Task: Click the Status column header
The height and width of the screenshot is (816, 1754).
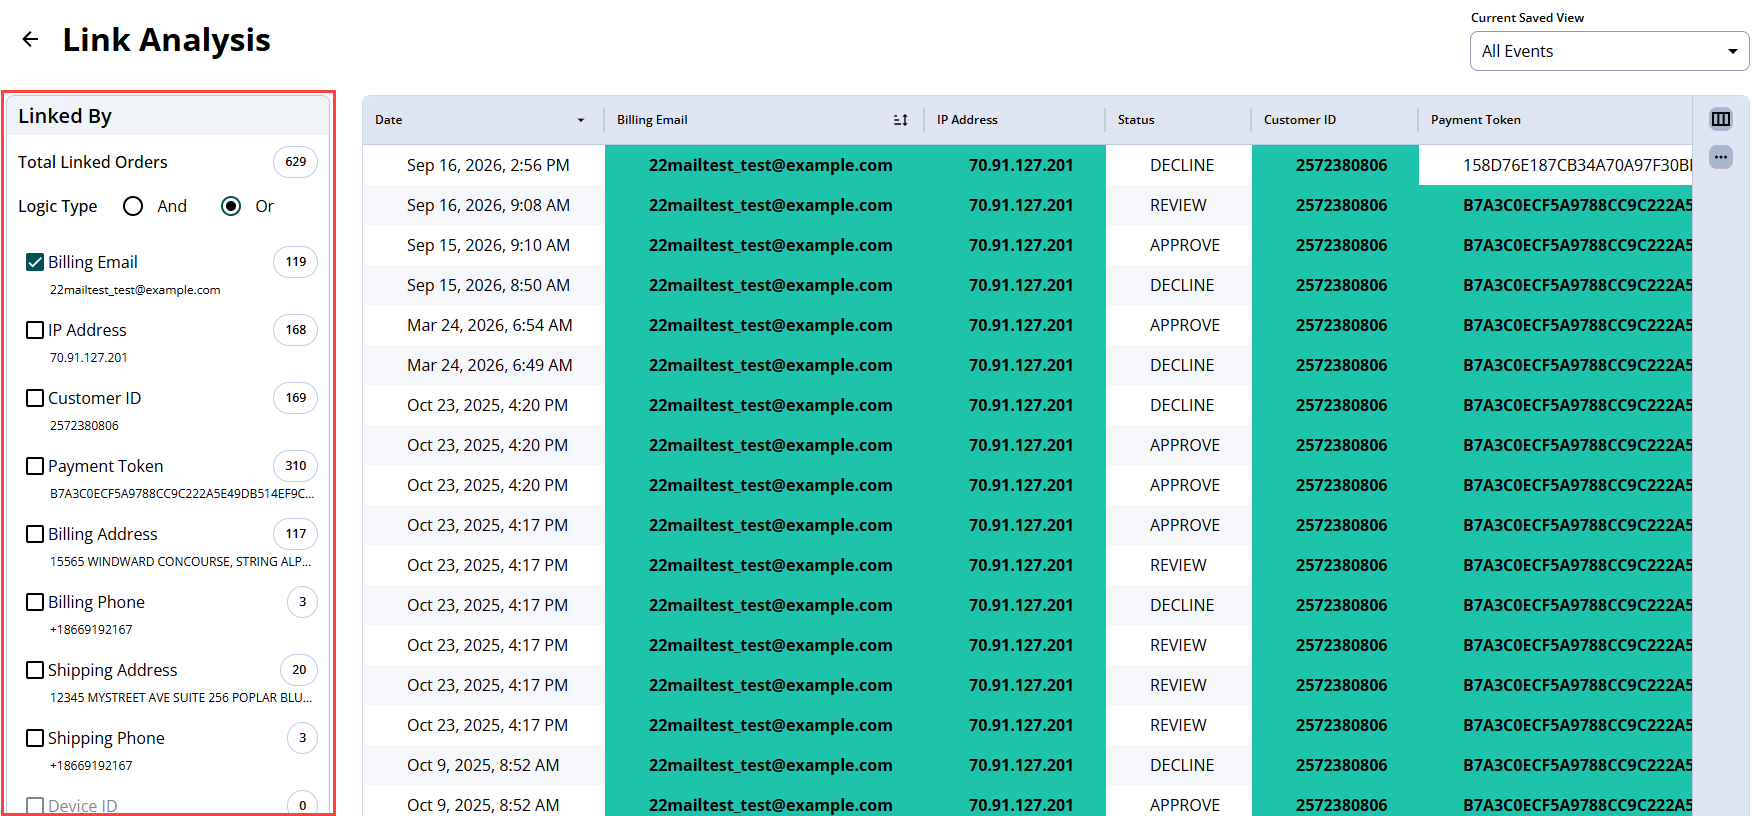Action: [1136, 120]
